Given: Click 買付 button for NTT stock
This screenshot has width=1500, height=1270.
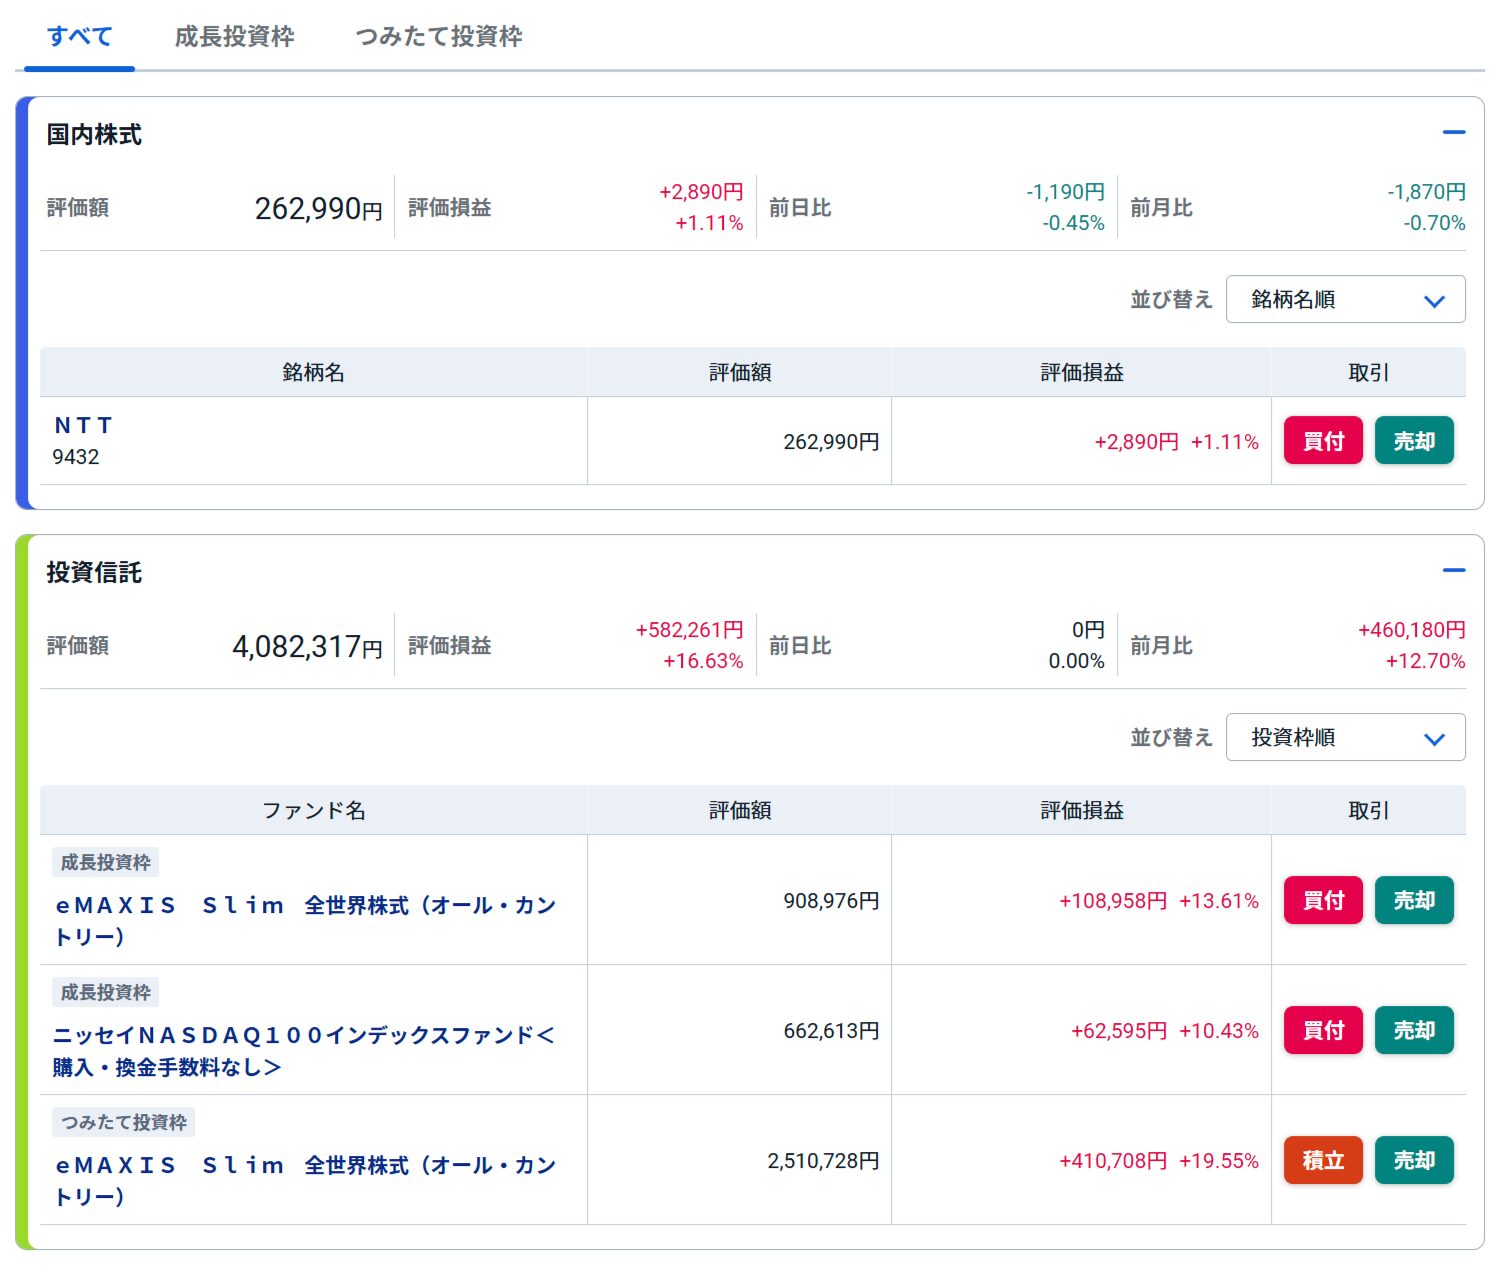Looking at the screenshot, I should (x=1322, y=441).
